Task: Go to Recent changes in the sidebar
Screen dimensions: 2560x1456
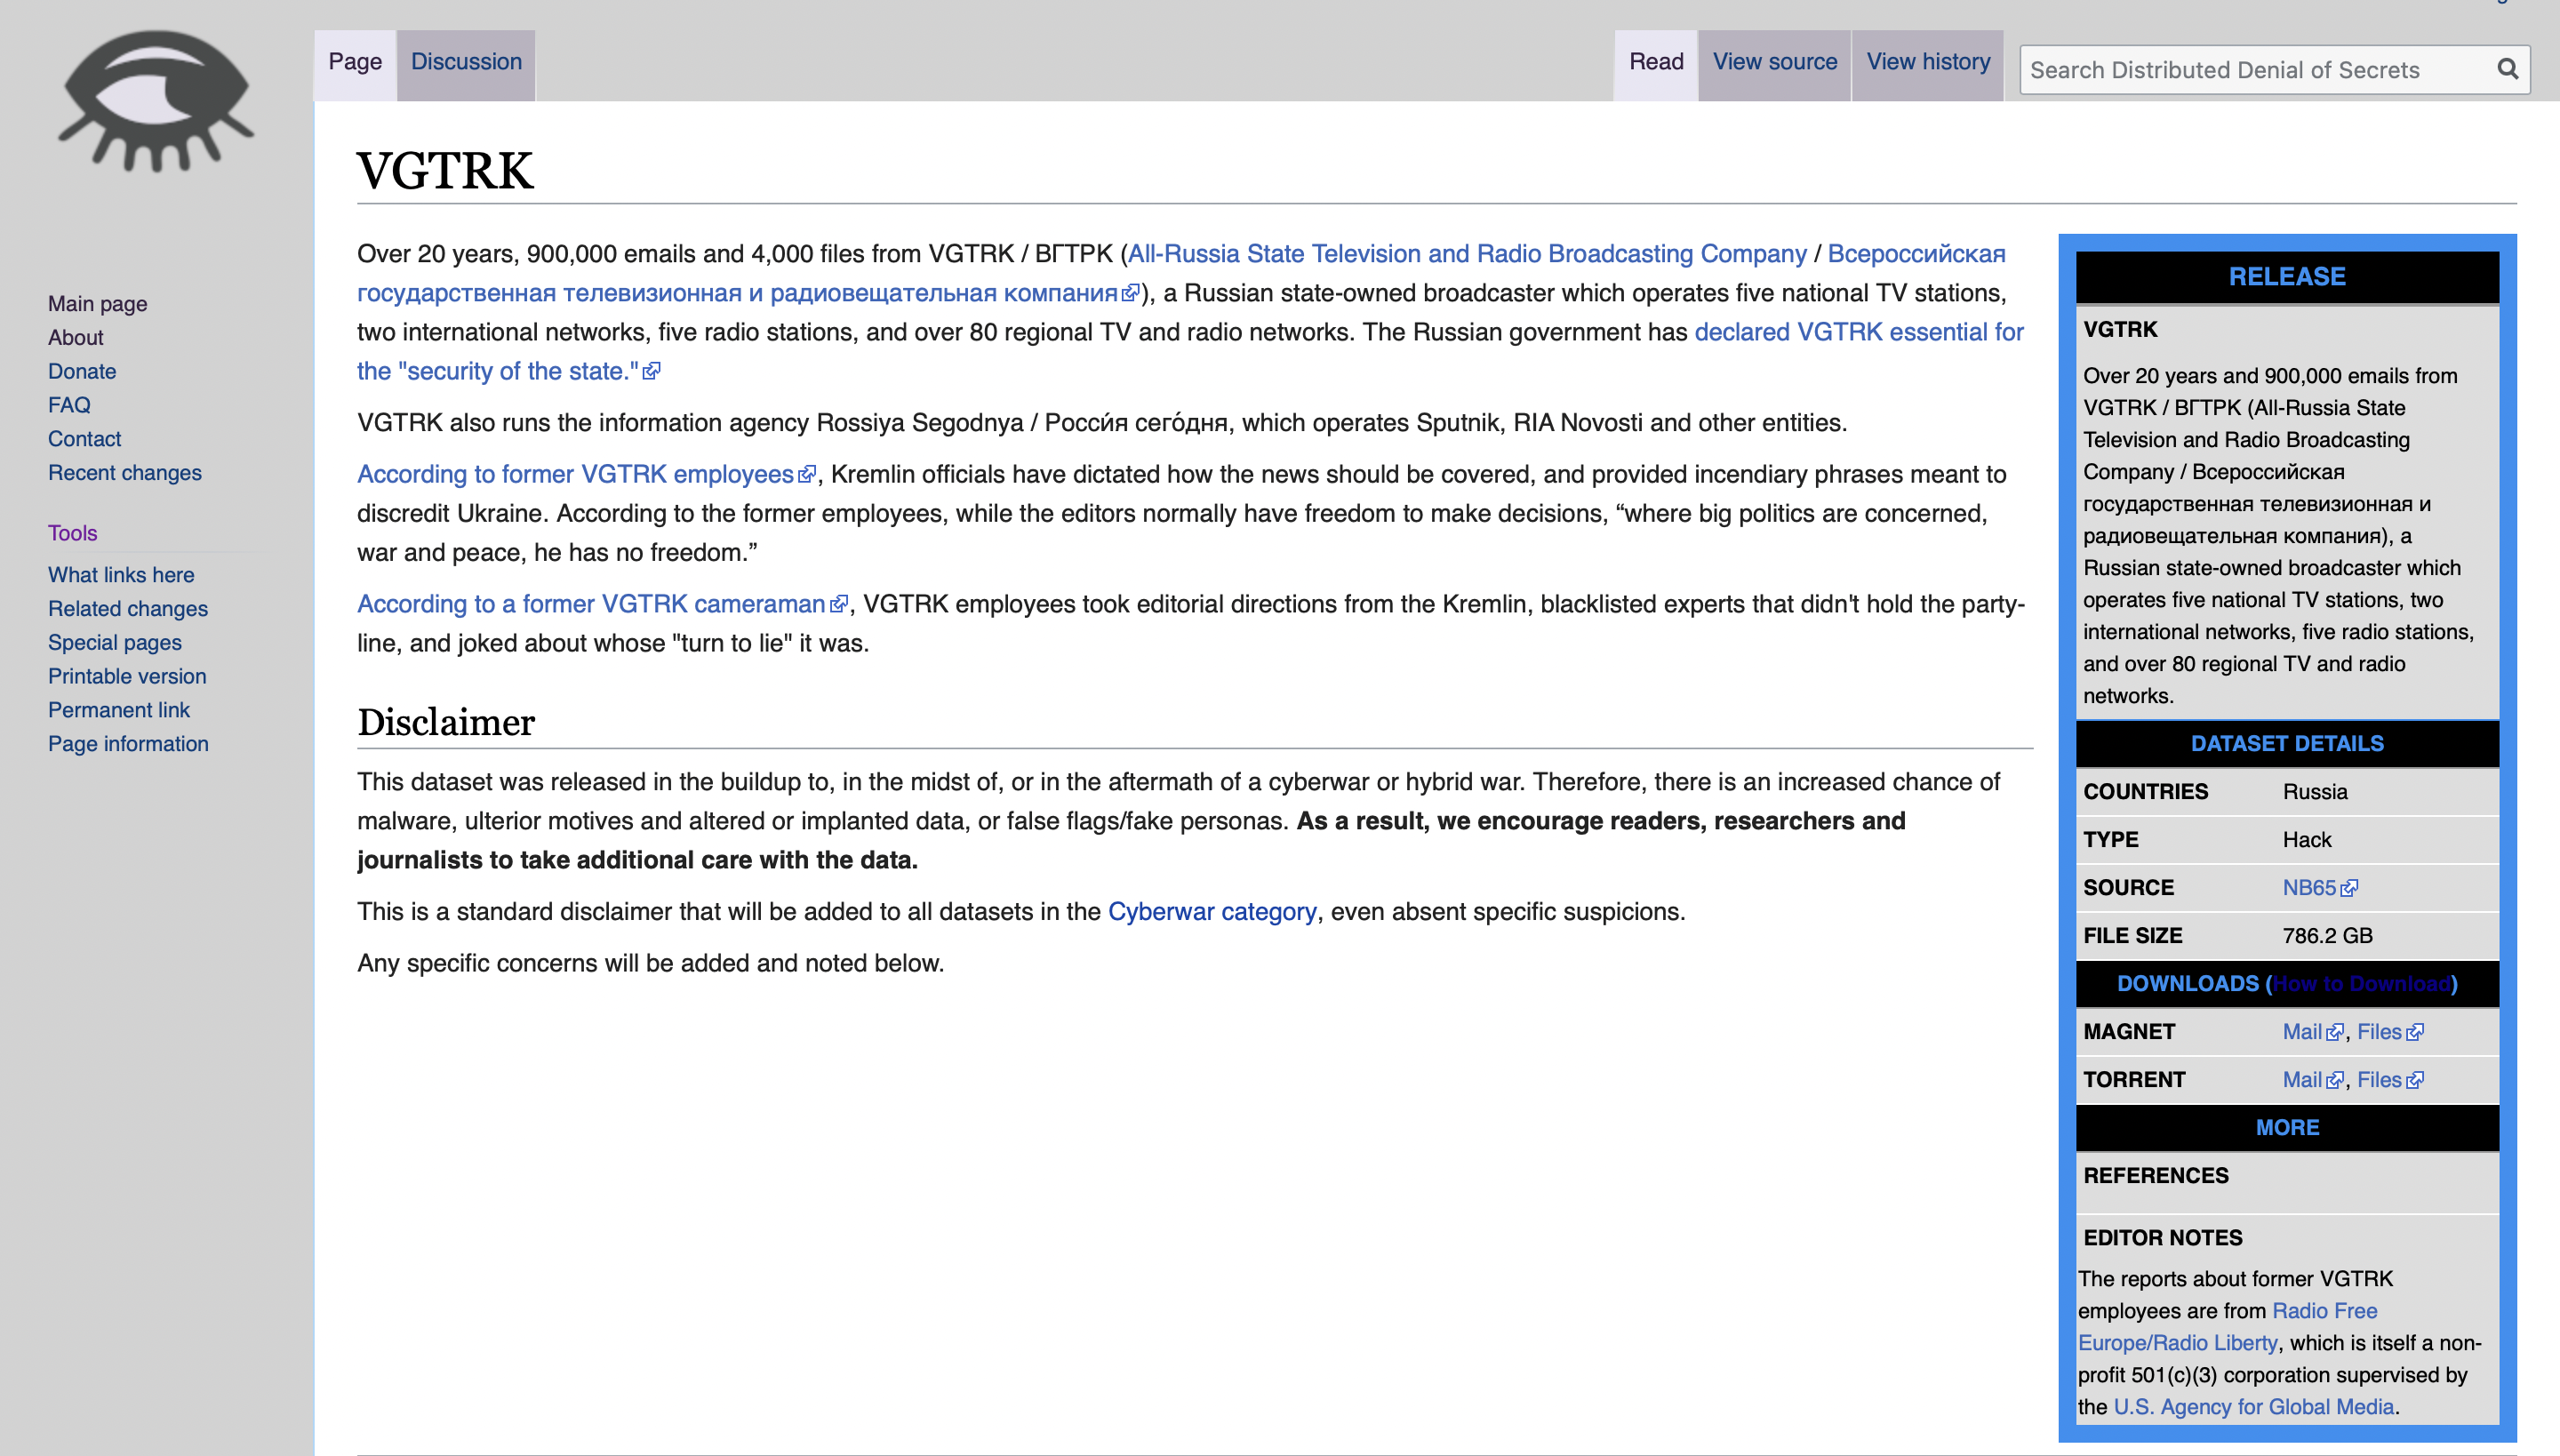Action: coord(125,473)
